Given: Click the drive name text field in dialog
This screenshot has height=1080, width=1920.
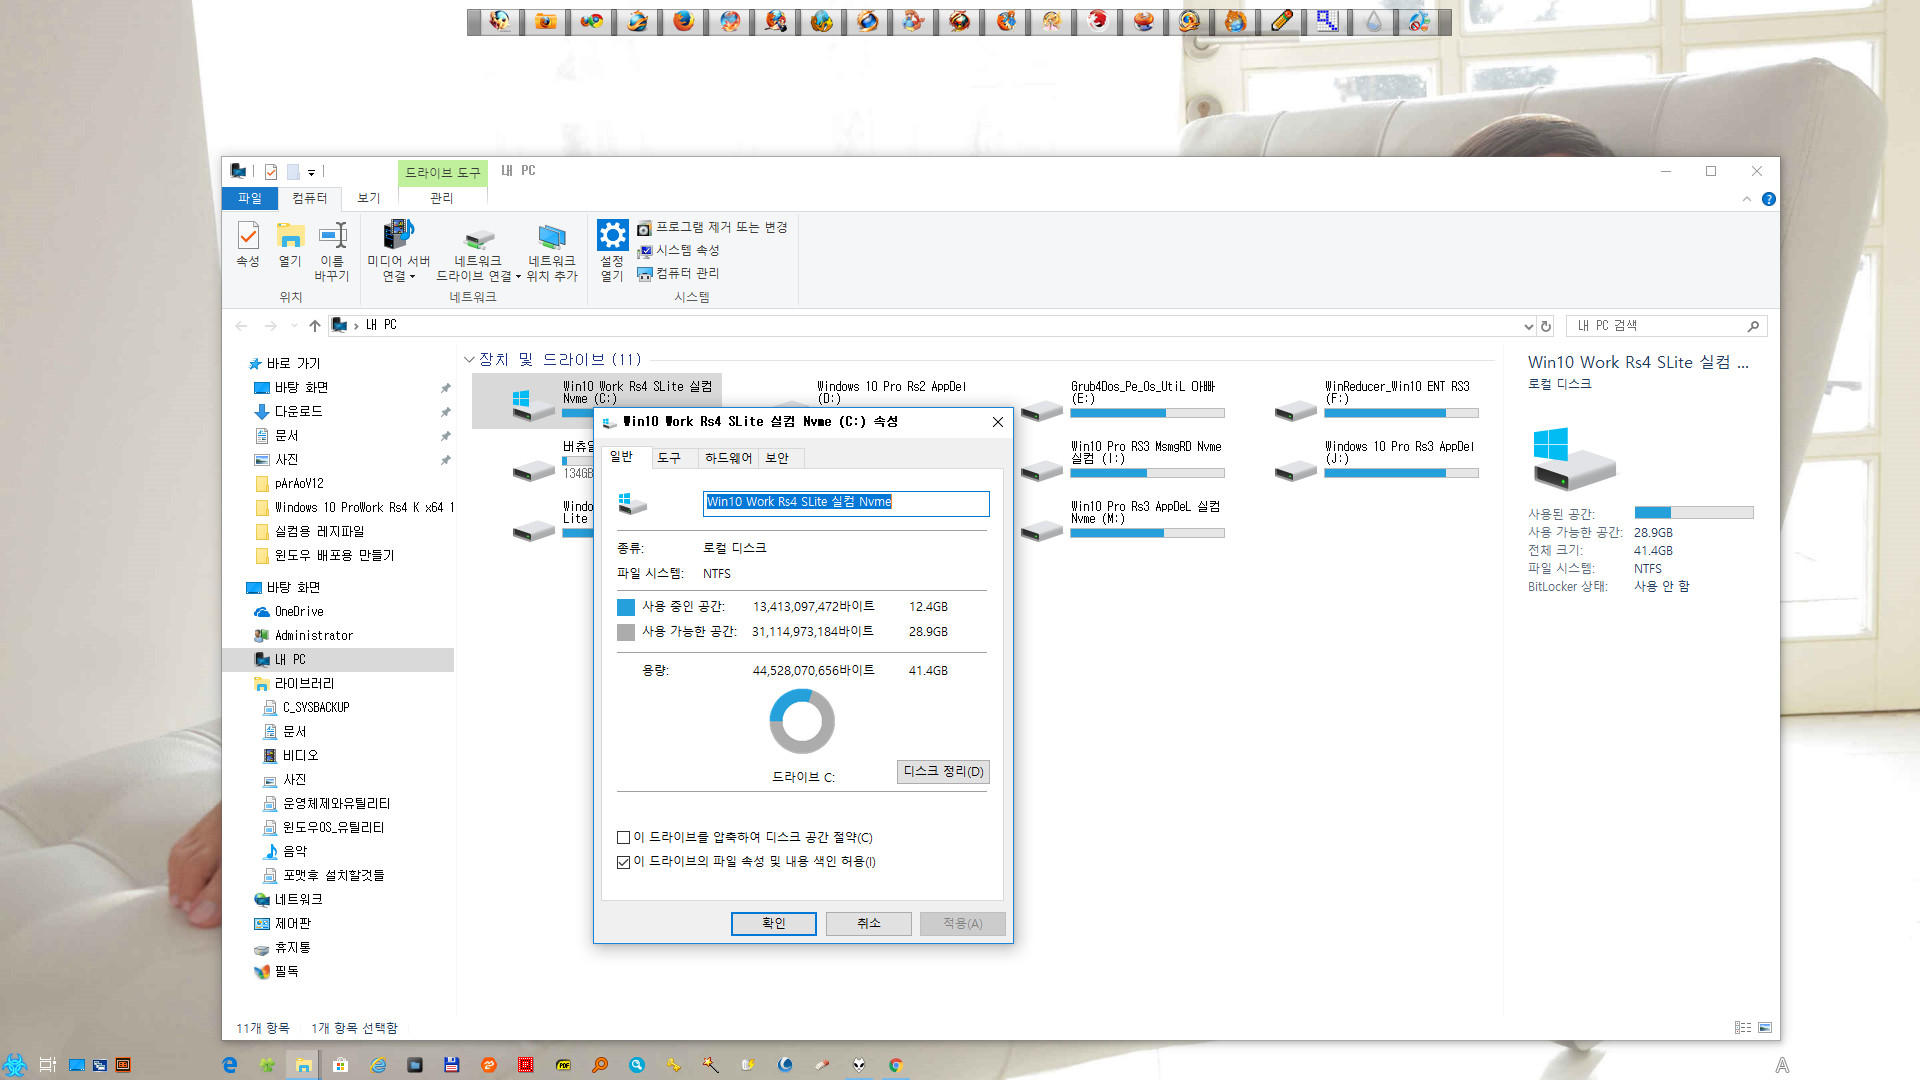Looking at the screenshot, I should tap(846, 503).
